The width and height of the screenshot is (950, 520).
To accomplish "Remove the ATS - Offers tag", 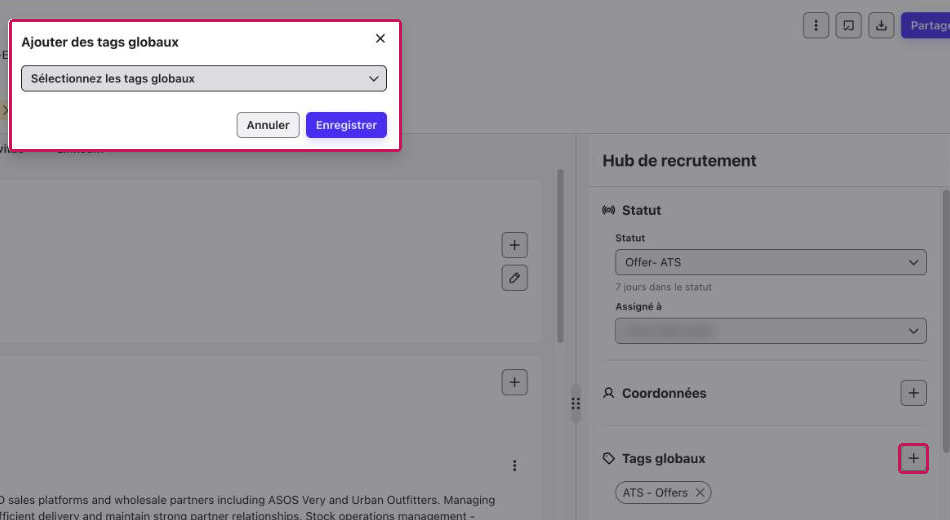I will (x=700, y=493).
